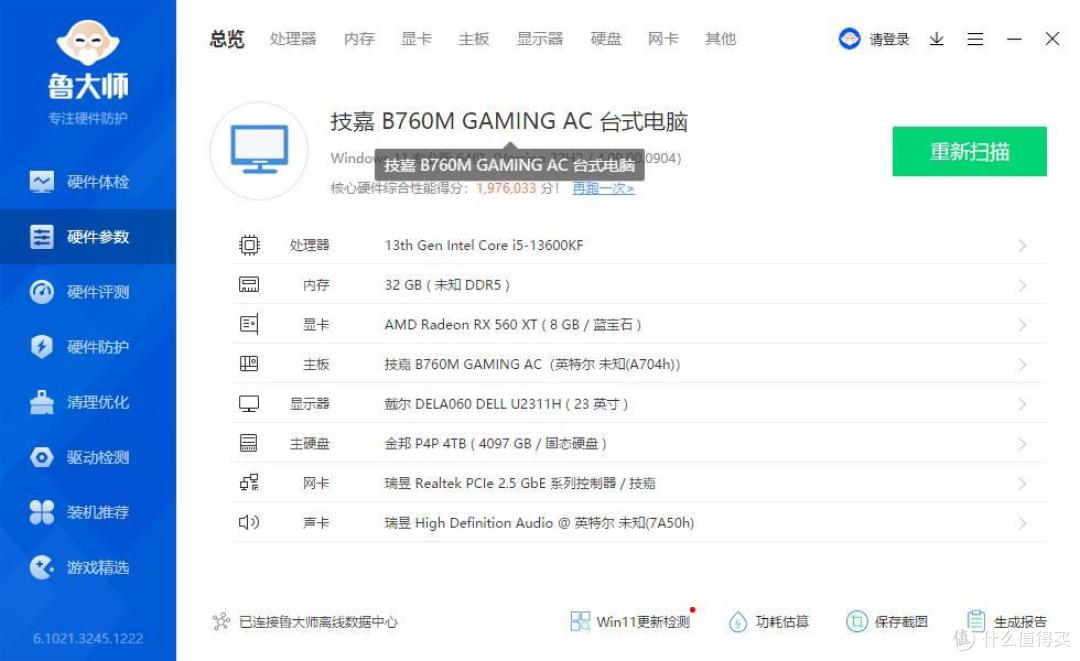Image resolution: width=1080 pixels, height=661 pixels.
Task: Click the 保存截图 camera icon
Action: coord(857,621)
